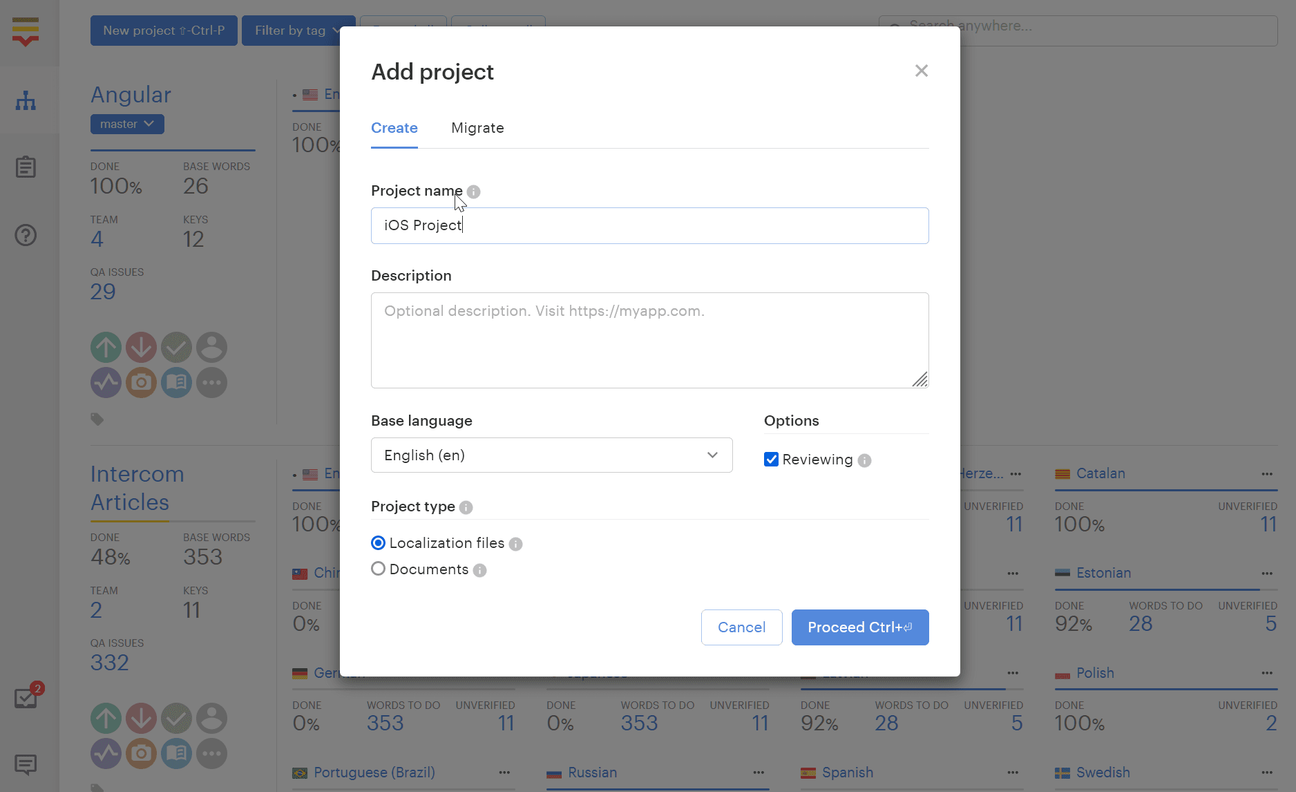
Task: Open the Base language dropdown
Action: tap(551, 454)
